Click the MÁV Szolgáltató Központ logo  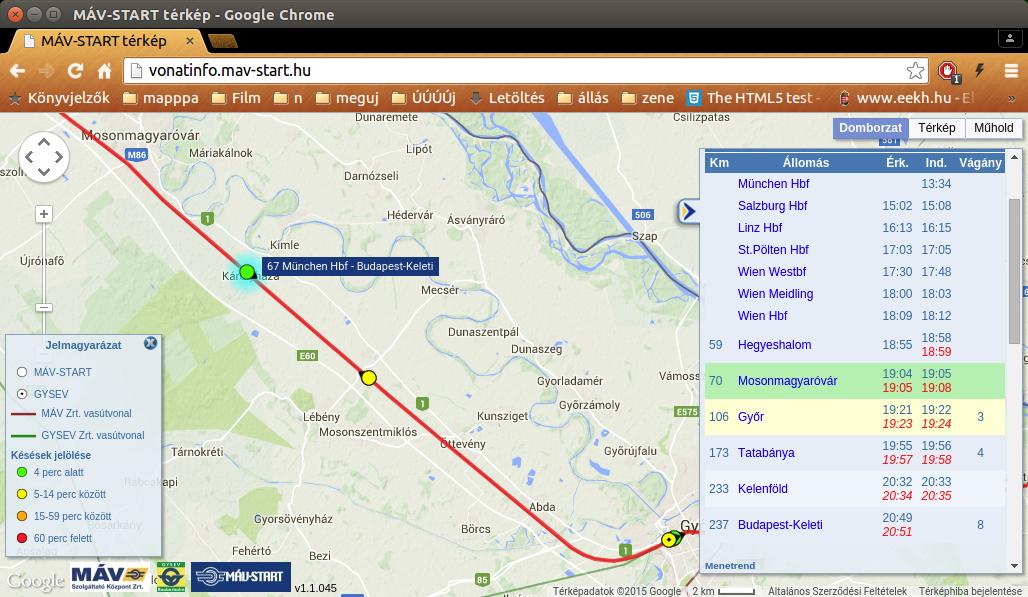[x=109, y=577]
